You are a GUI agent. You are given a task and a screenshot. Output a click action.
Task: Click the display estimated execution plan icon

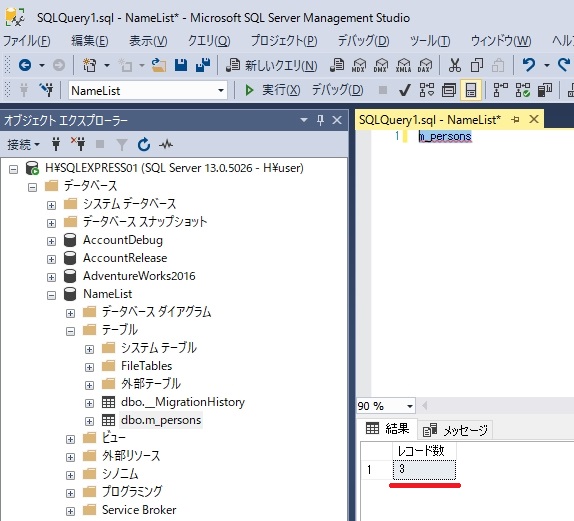pyautogui.click(x=426, y=90)
